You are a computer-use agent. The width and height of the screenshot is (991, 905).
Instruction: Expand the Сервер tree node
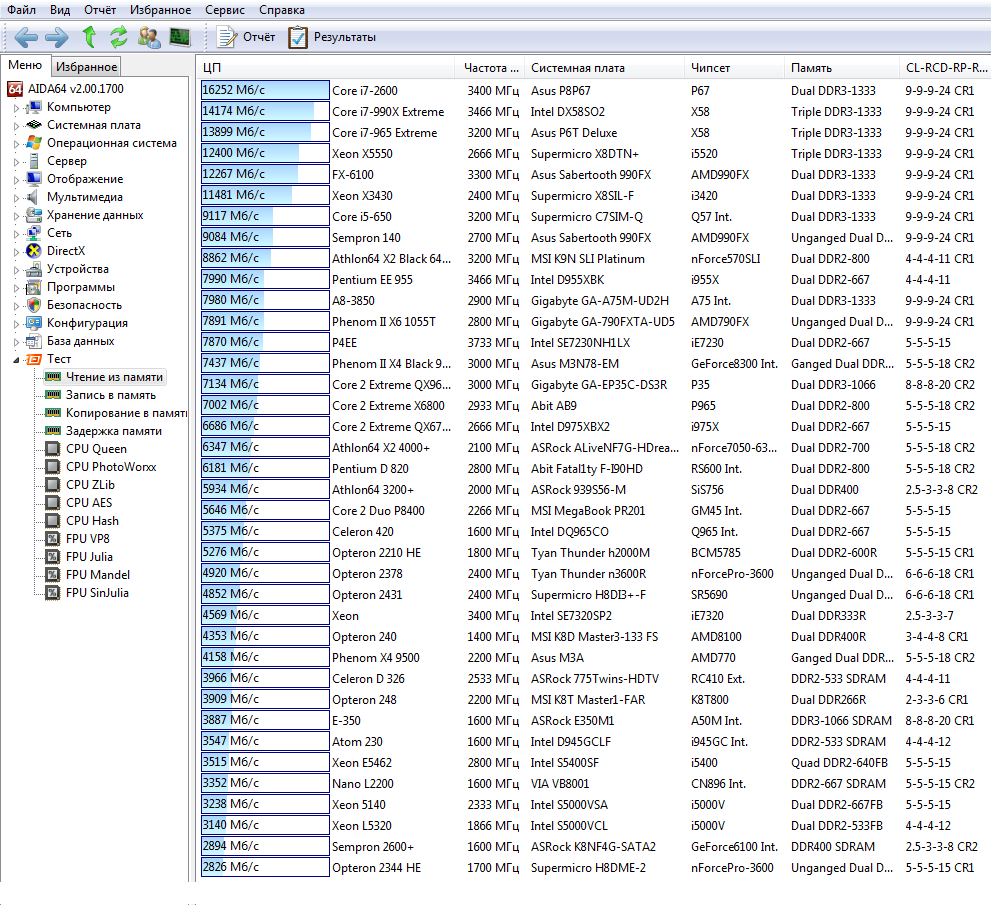[x=16, y=162]
